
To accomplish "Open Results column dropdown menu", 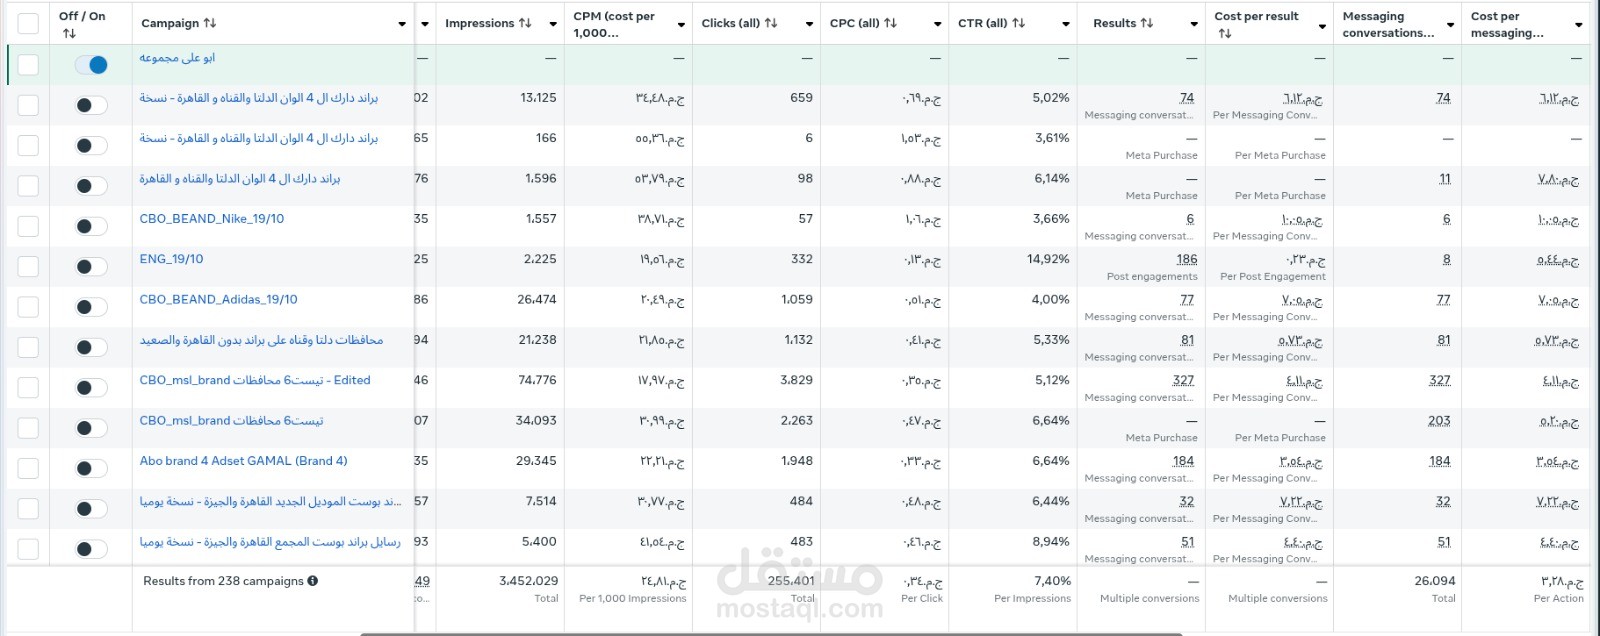I will (x=1194, y=24).
